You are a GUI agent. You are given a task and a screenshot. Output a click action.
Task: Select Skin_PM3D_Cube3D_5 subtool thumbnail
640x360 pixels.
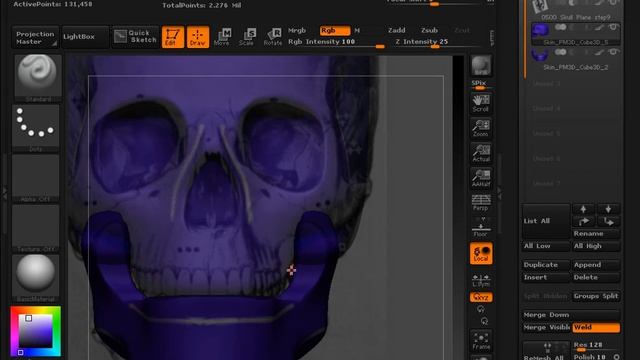540,30
